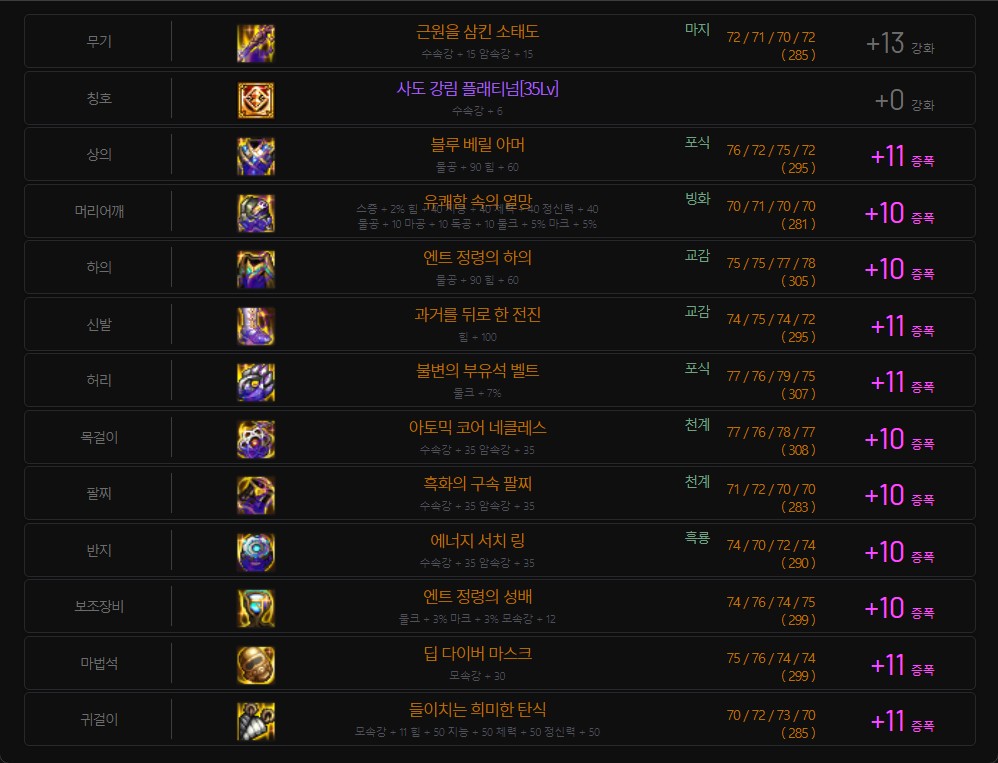Select the 불변의 부유석 벨트 belt icon
The image size is (998, 763).
[255, 382]
